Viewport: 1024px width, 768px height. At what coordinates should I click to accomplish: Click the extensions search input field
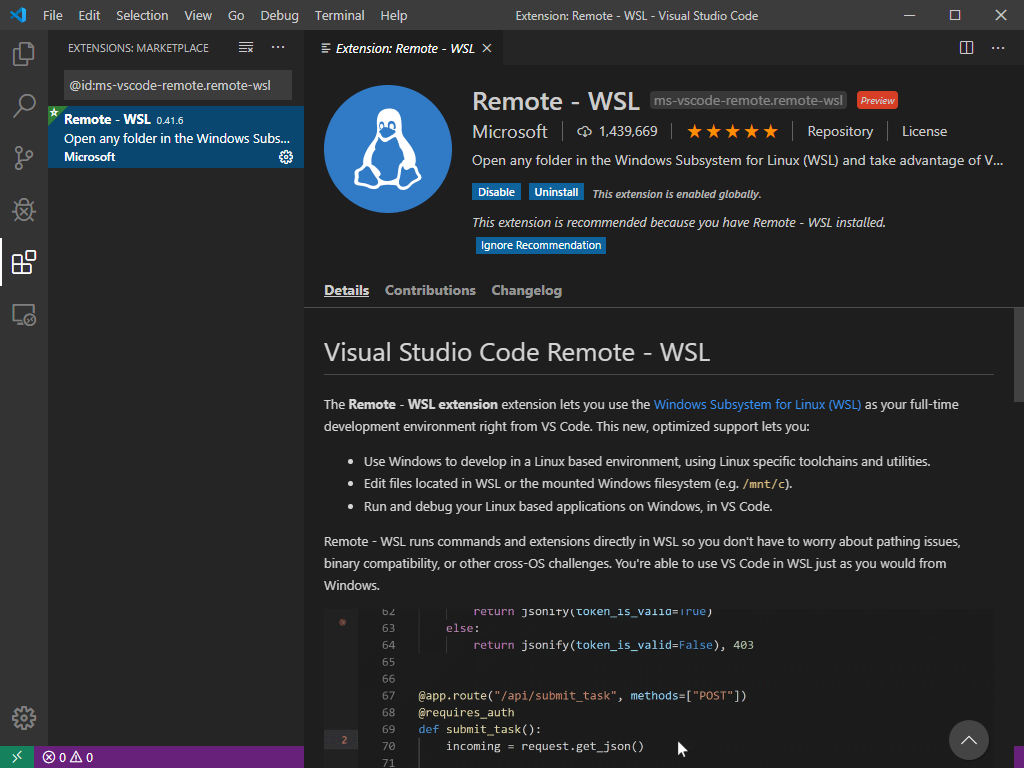pos(178,86)
